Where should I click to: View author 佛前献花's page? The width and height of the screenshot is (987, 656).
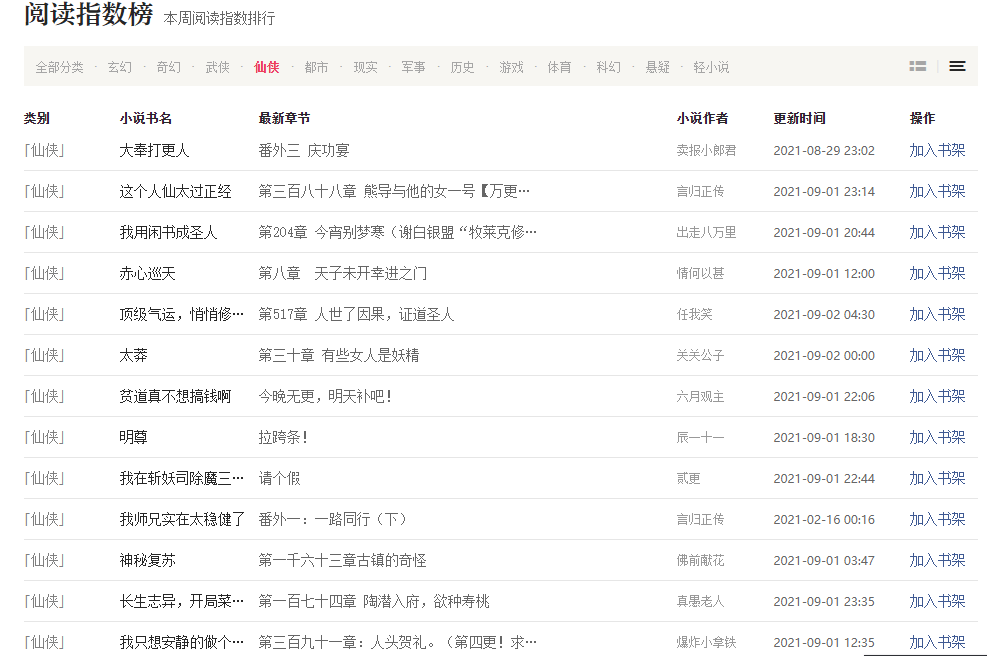coord(699,560)
